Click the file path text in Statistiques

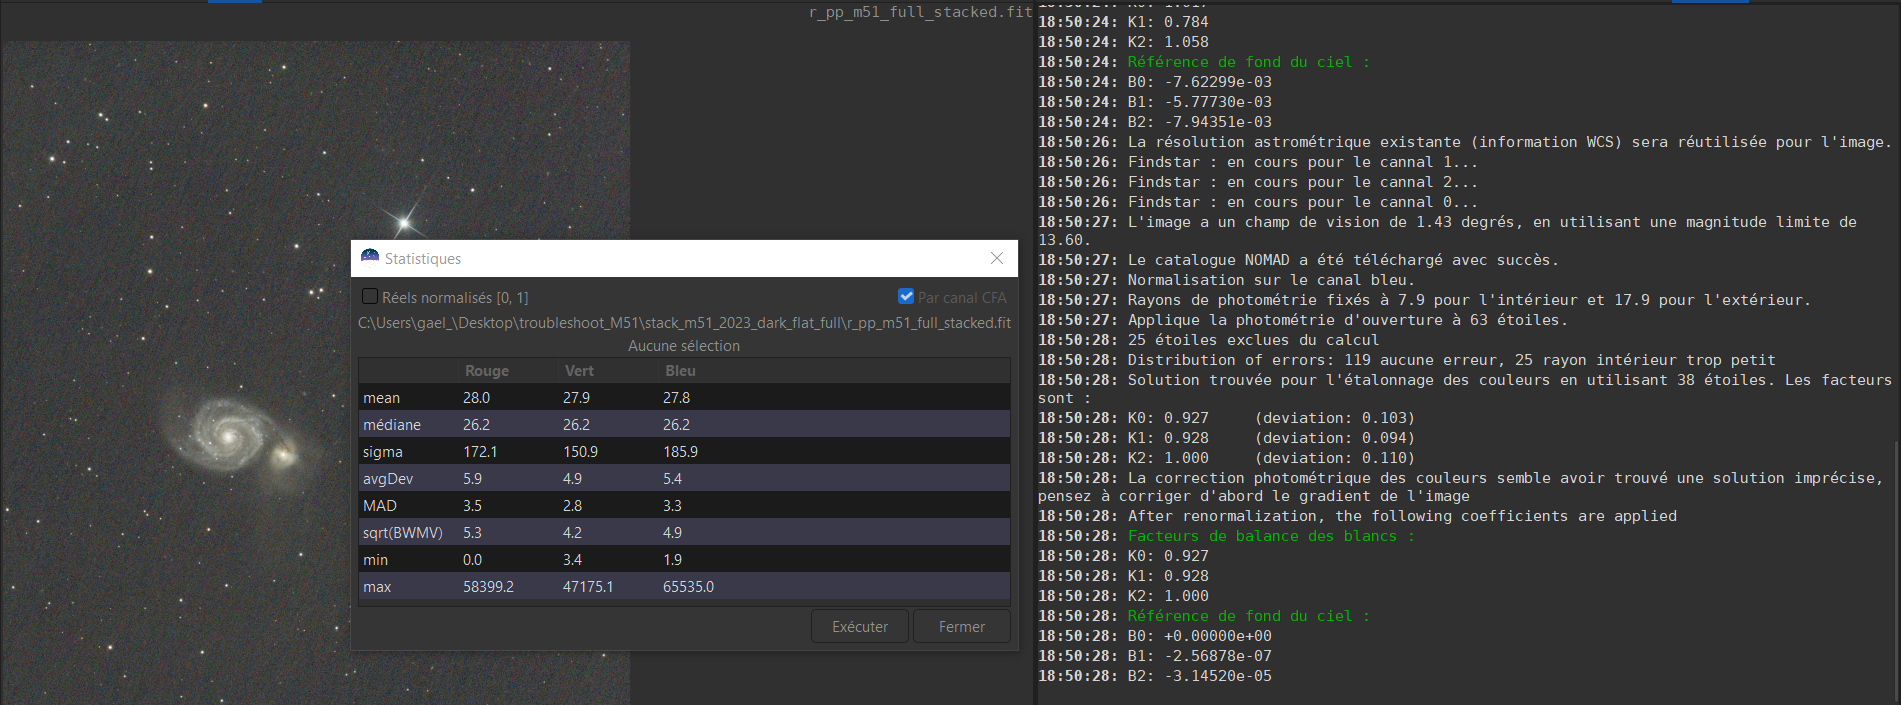tap(684, 323)
